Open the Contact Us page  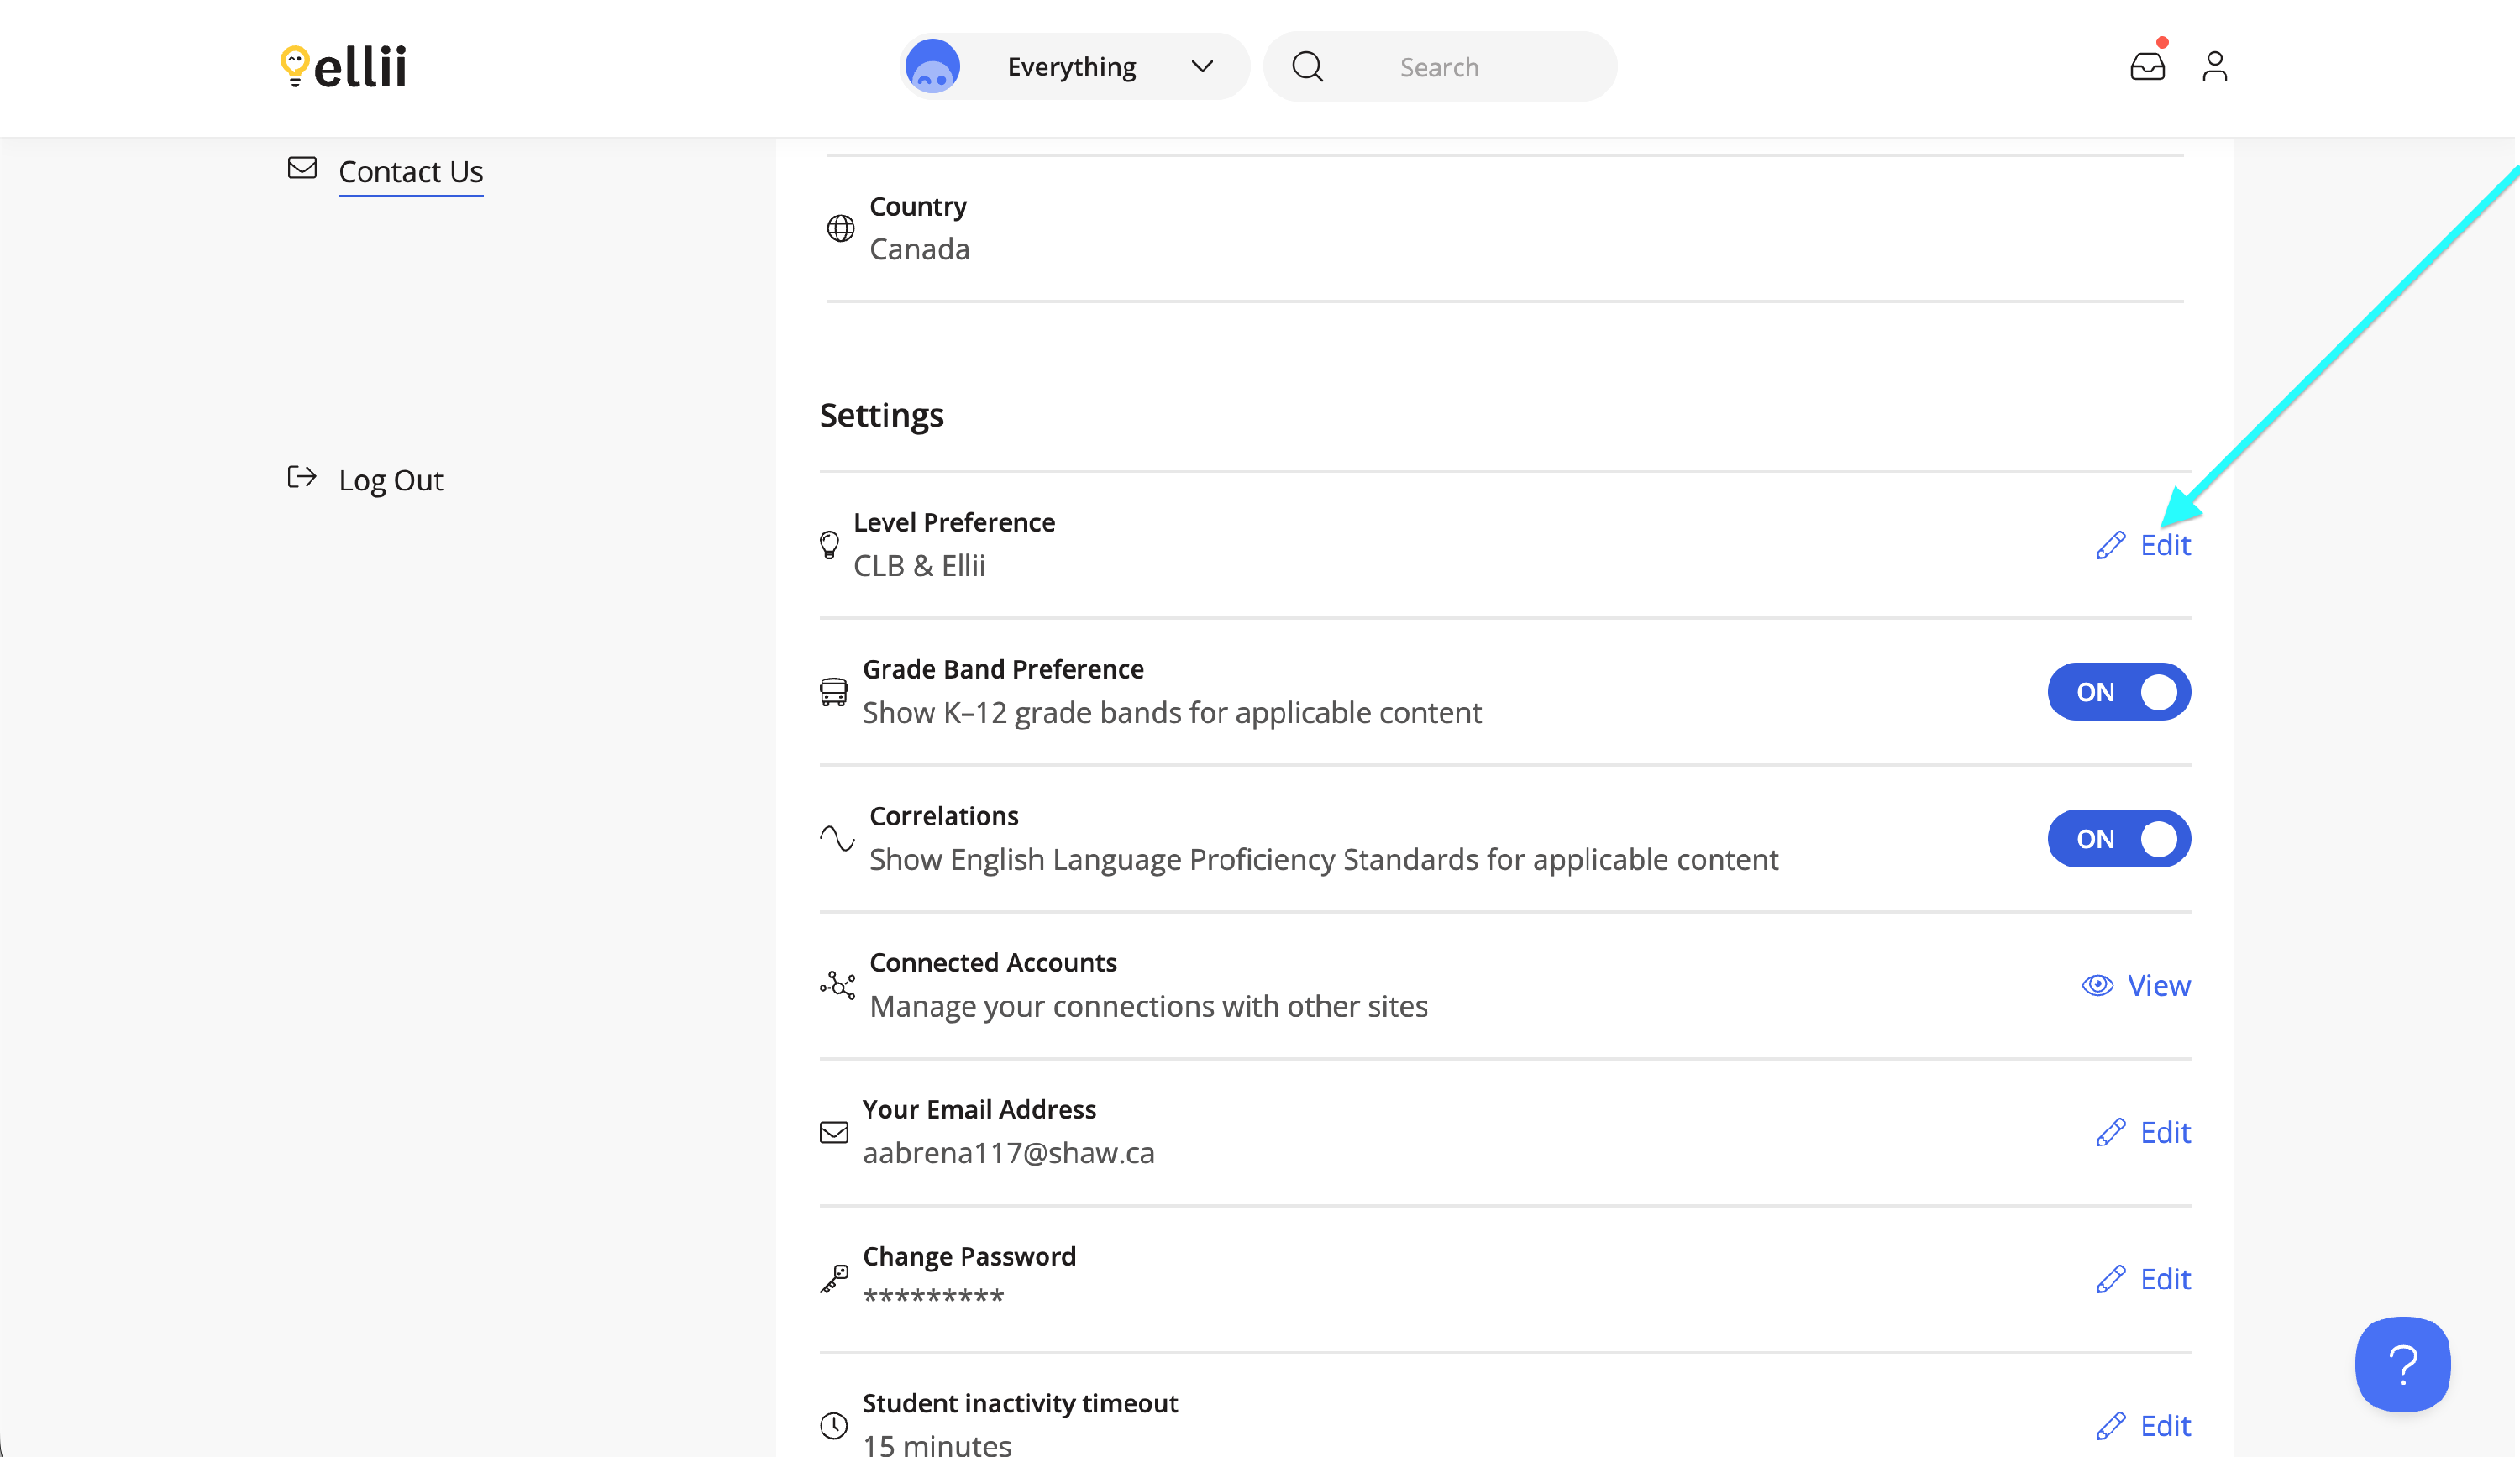(410, 172)
